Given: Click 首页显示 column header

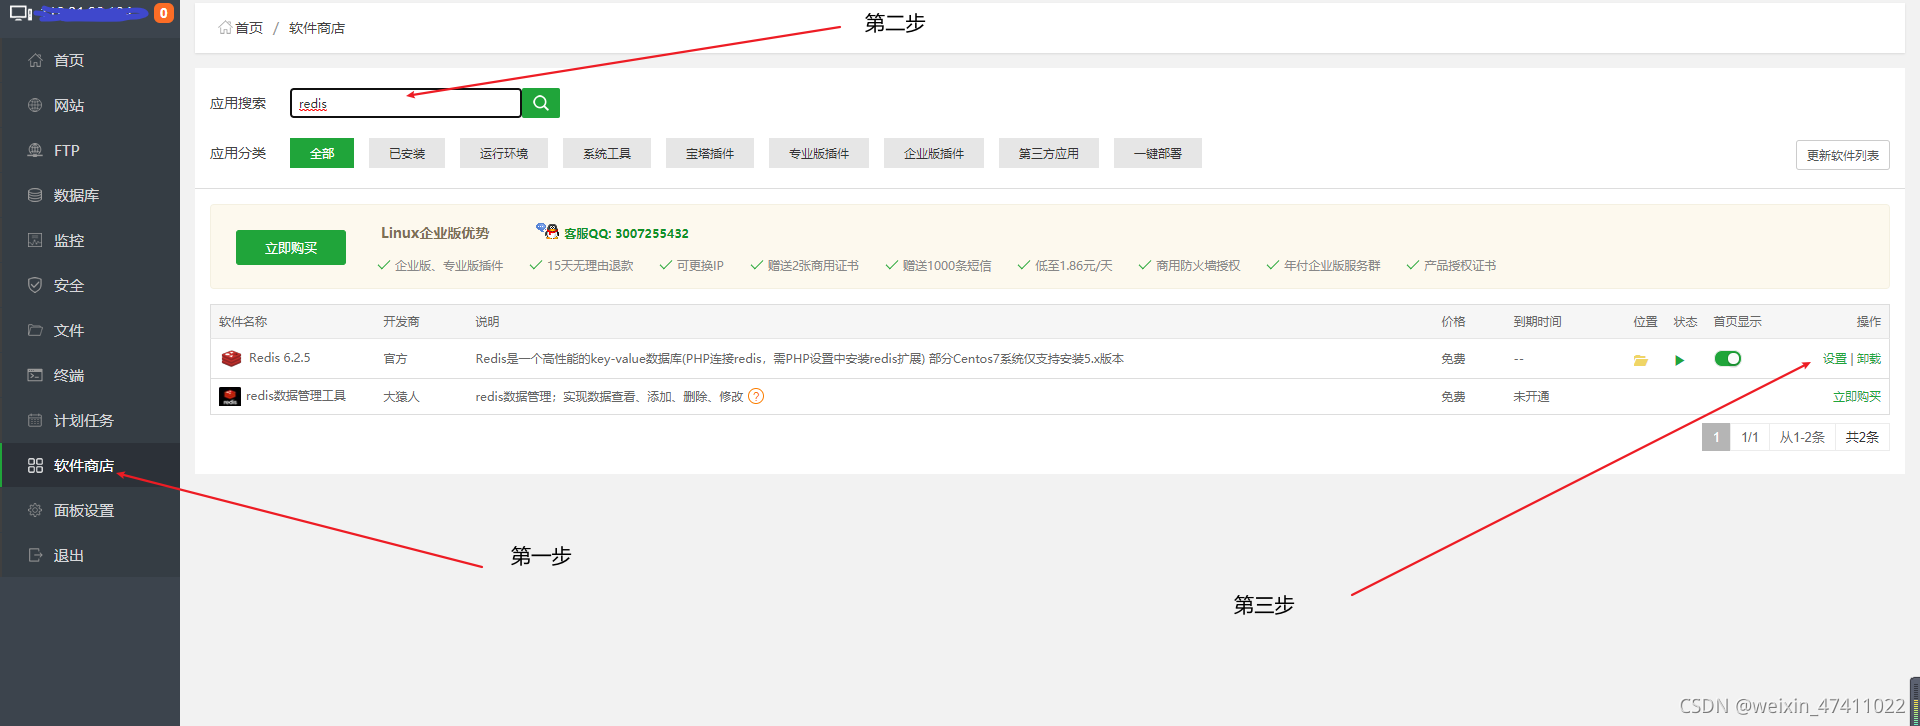Looking at the screenshot, I should click(1737, 322).
